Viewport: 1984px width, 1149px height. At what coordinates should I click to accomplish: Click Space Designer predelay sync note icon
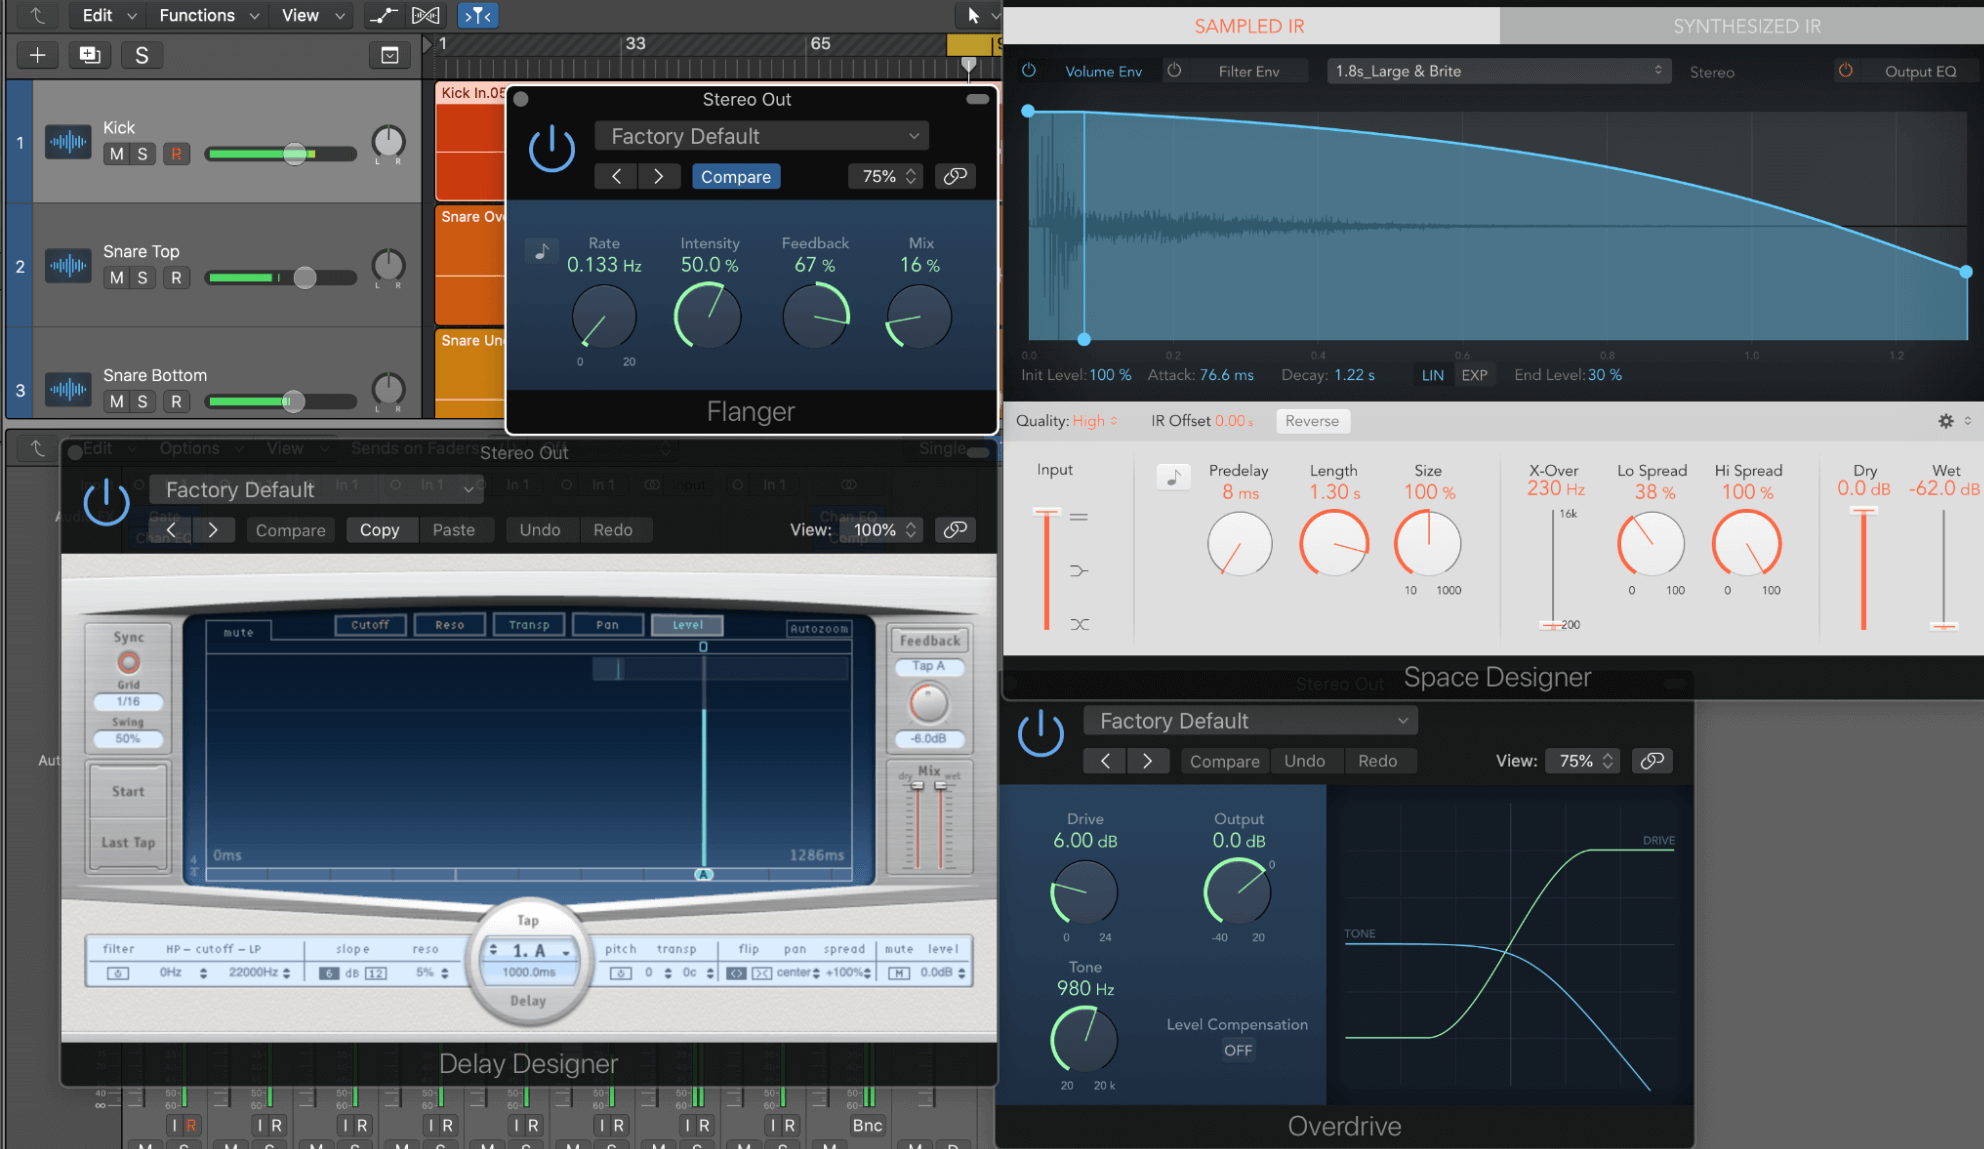tap(1173, 476)
